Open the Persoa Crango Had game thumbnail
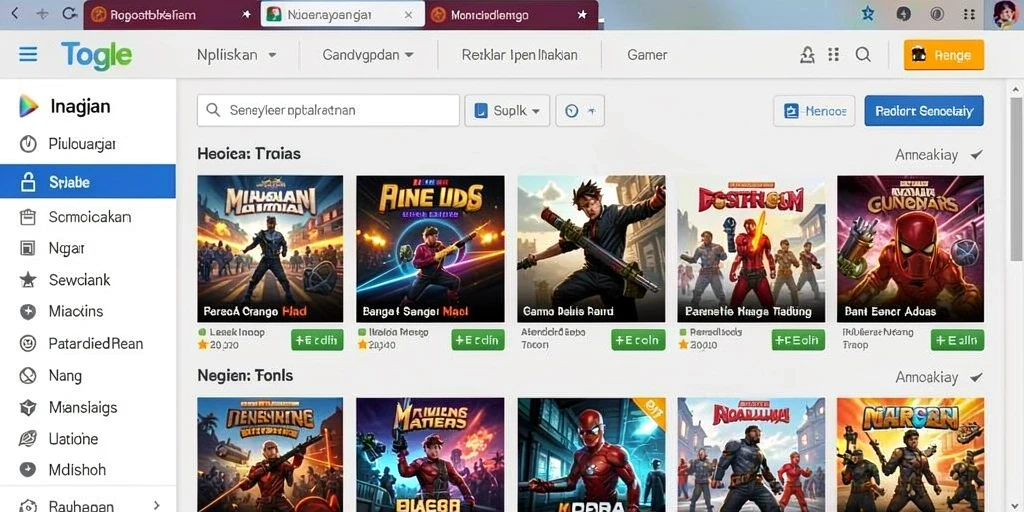The image size is (1024, 512). 270,249
